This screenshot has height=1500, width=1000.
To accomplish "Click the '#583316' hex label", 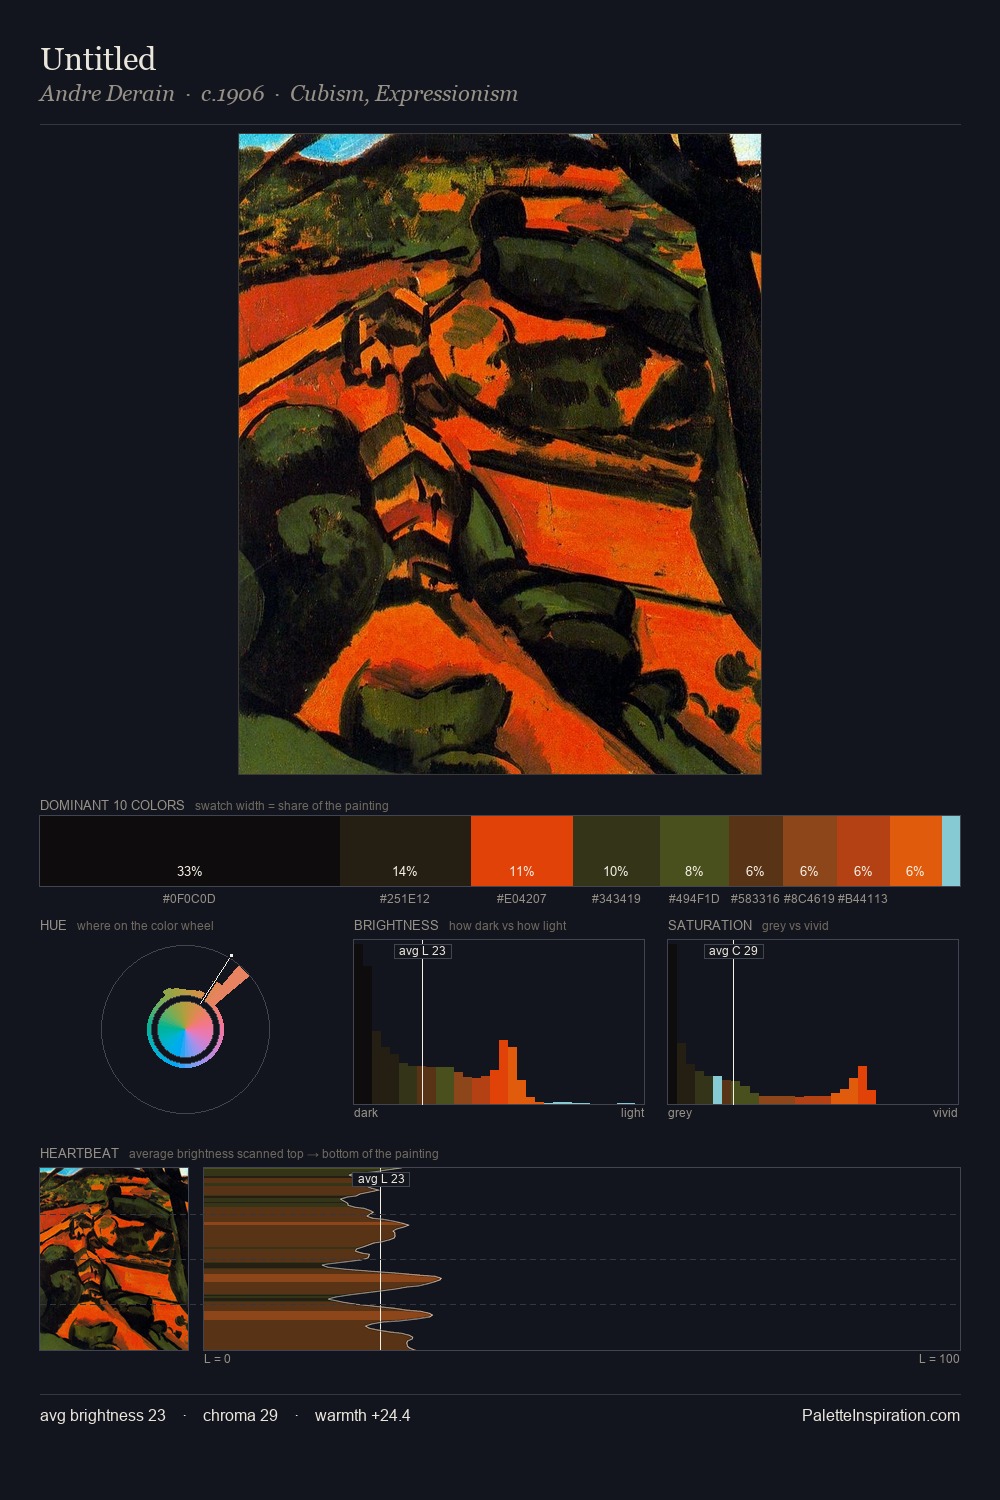I will click(755, 899).
